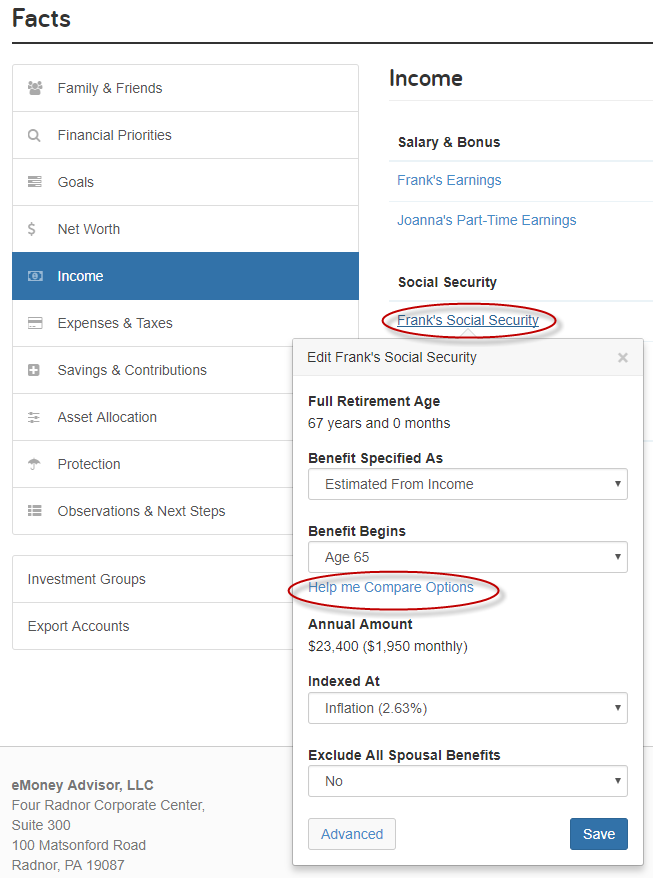
Task: Open the Investment Groups menu item
Action: click(153, 579)
